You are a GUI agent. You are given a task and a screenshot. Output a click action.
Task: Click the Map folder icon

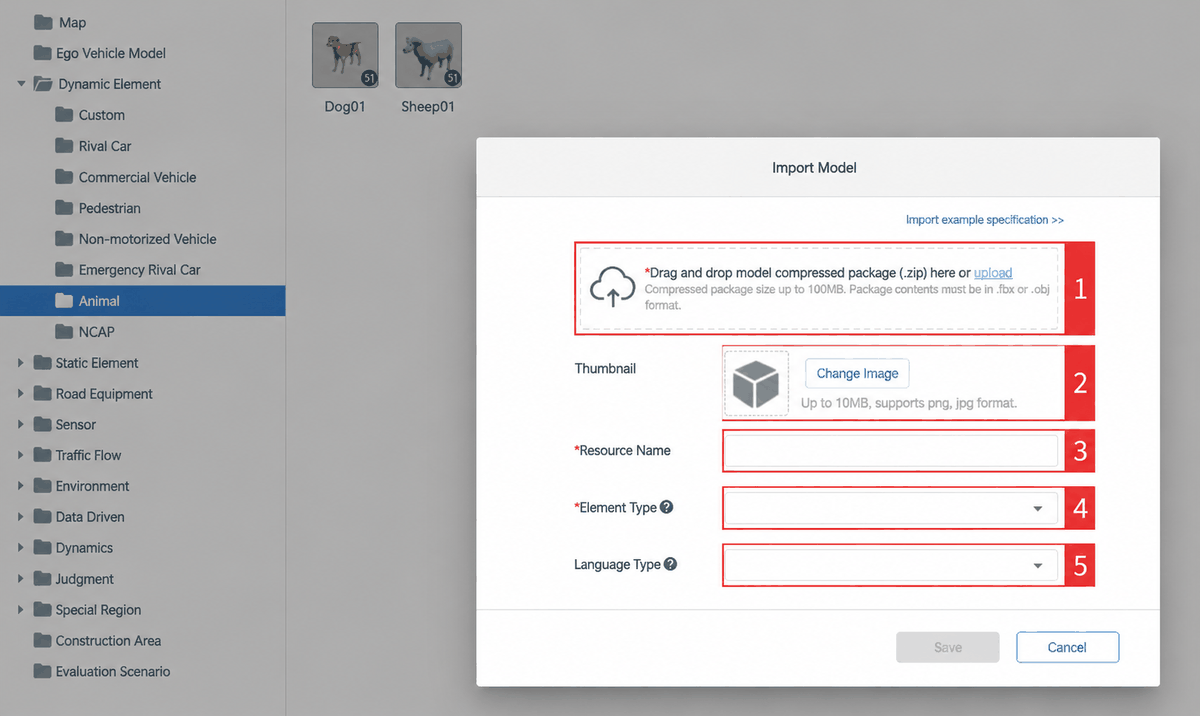(42, 22)
